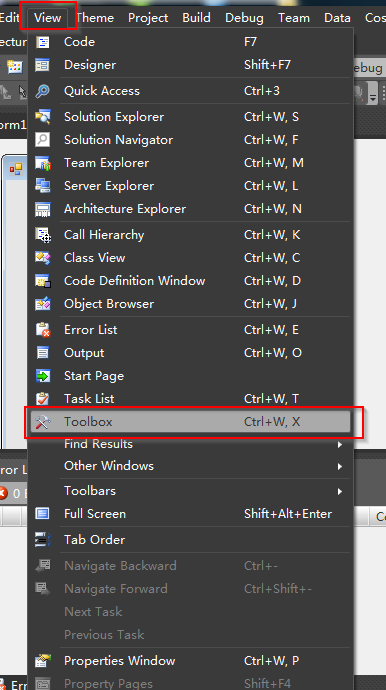The height and width of the screenshot is (690, 386).
Task: Click the Ctrl+W, N shortcut text
Action: [x=273, y=209]
